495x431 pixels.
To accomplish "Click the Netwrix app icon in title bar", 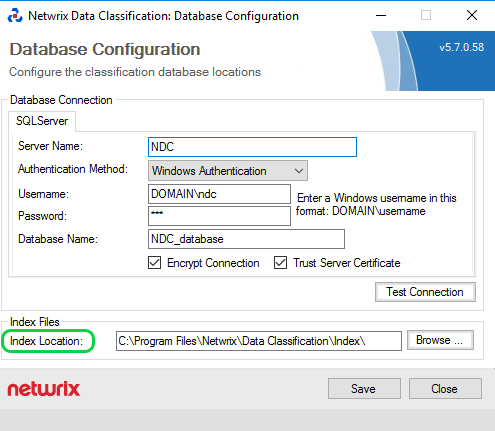I will coord(15,16).
